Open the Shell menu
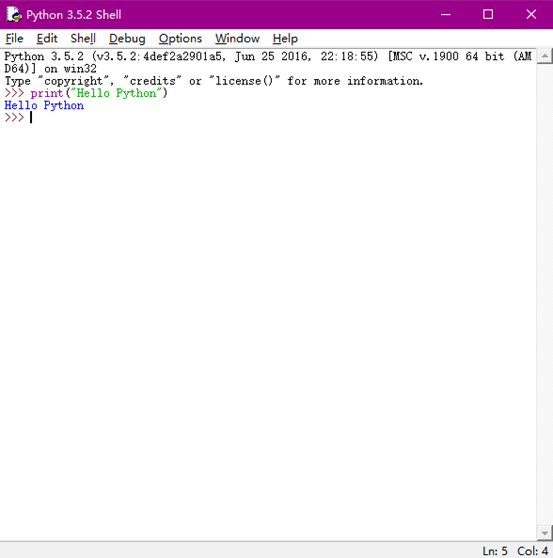This screenshot has height=558, width=553. (x=83, y=38)
